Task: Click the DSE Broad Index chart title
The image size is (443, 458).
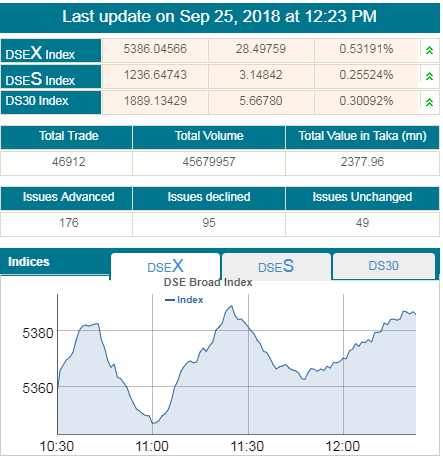Action: (208, 282)
